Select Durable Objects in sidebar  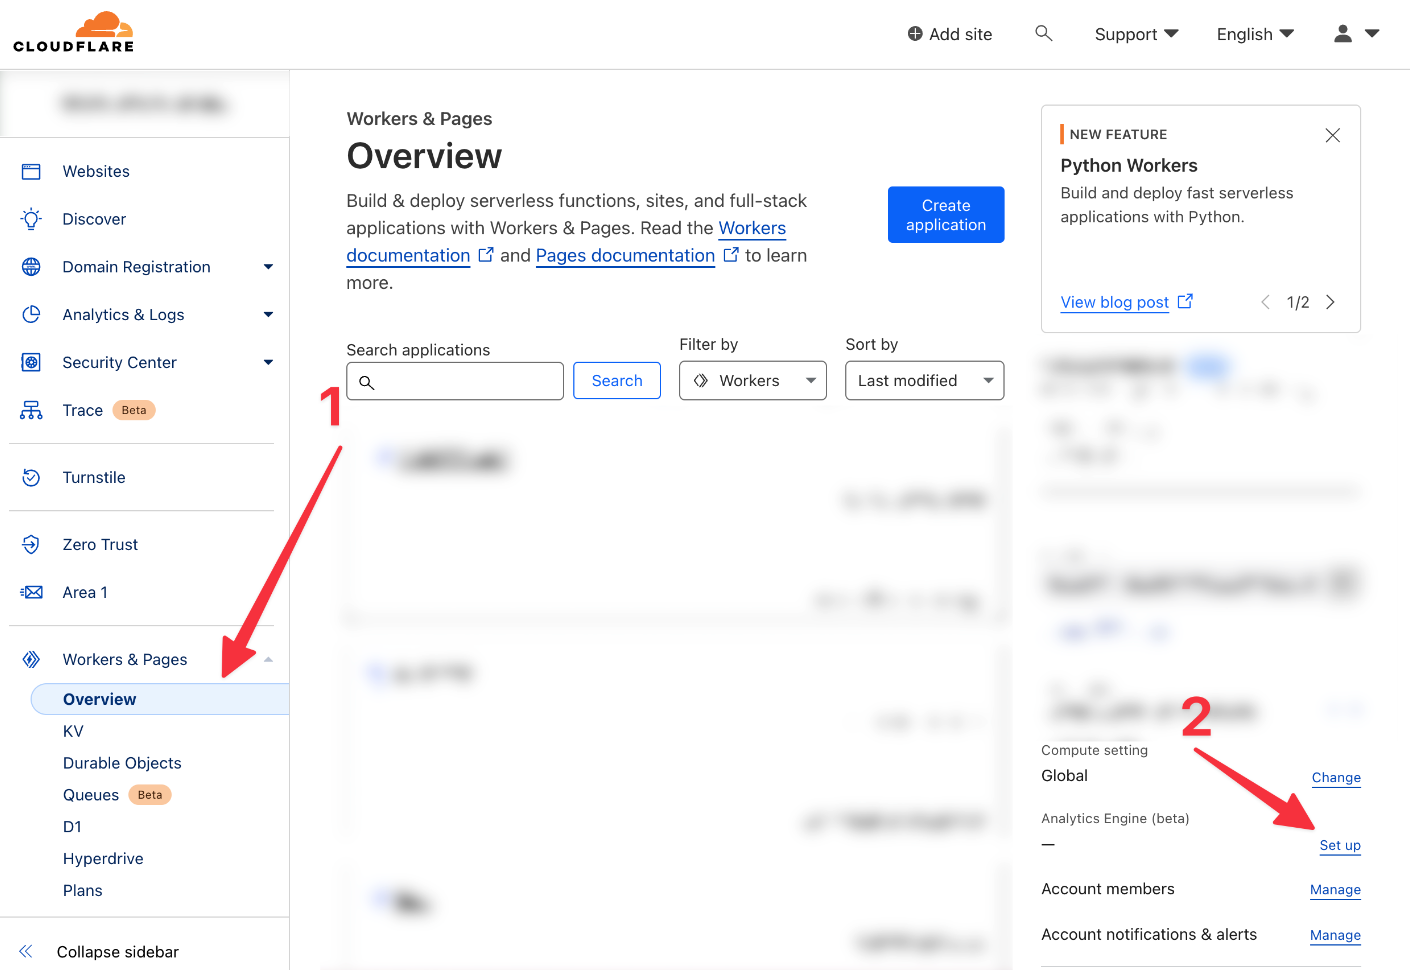tap(122, 764)
